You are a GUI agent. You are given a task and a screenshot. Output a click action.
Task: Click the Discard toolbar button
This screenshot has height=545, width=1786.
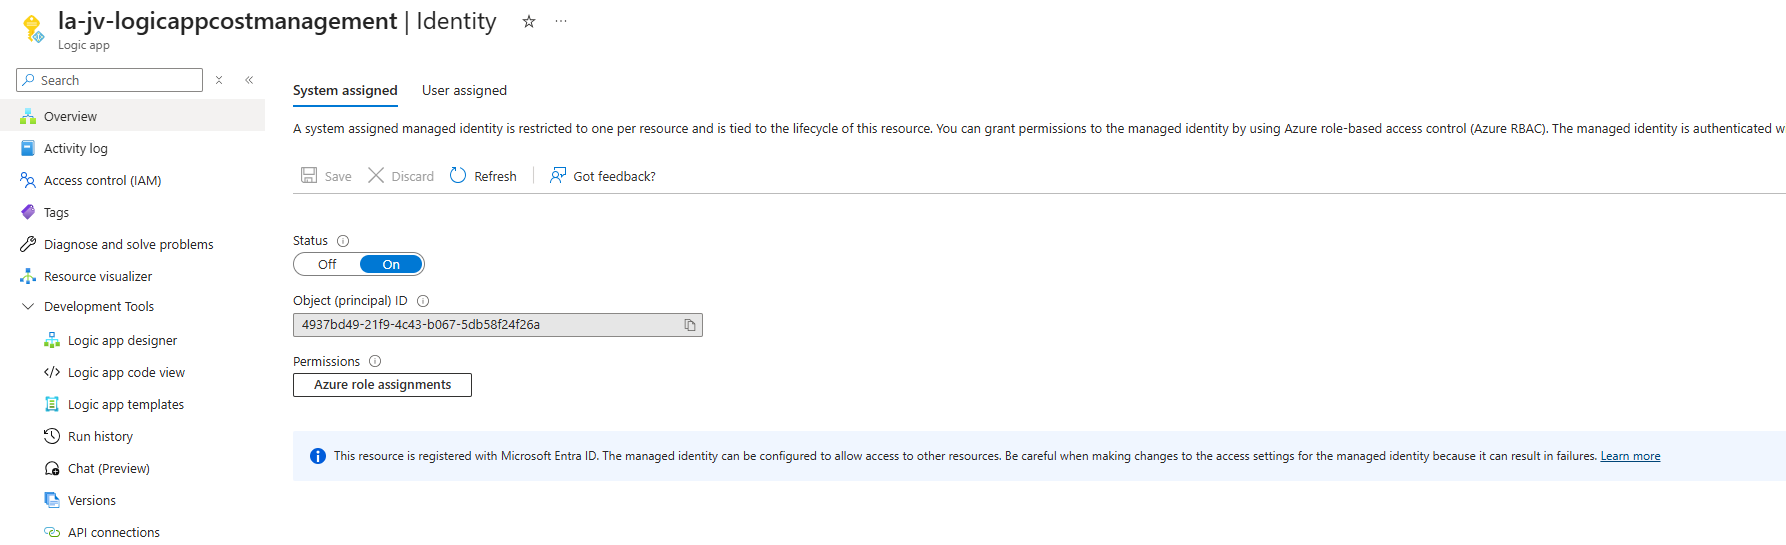(401, 176)
